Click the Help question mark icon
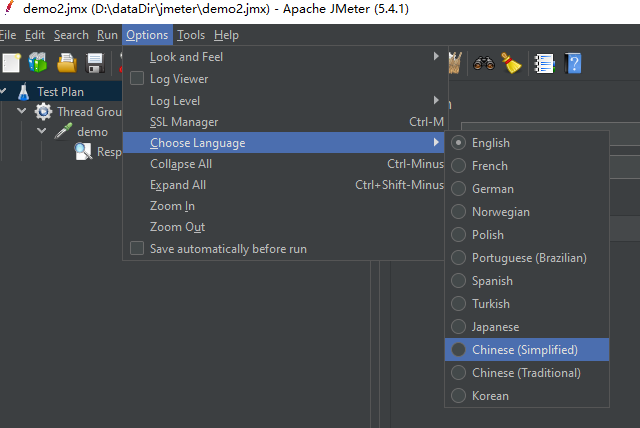The image size is (640, 428). pyautogui.click(x=573, y=64)
